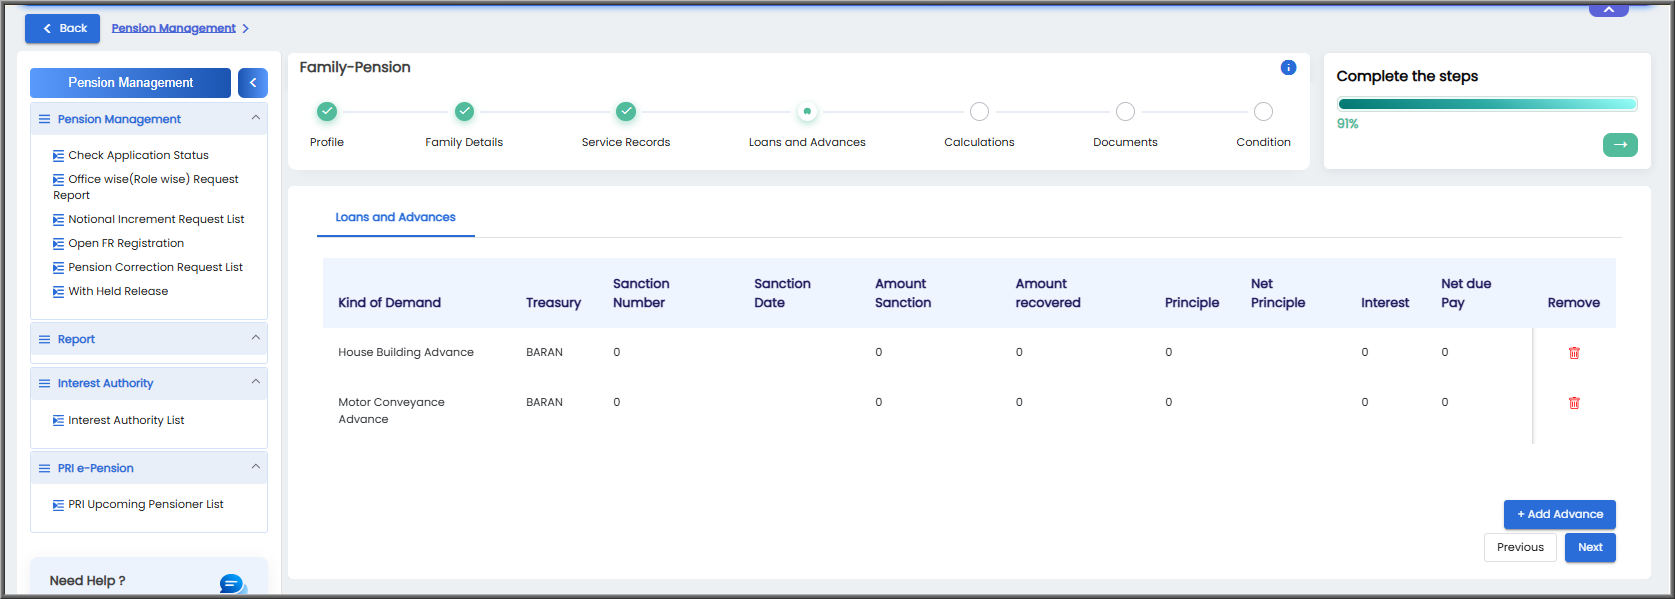
Task: Click BARAN in House Building Advance row
Action: (x=544, y=352)
